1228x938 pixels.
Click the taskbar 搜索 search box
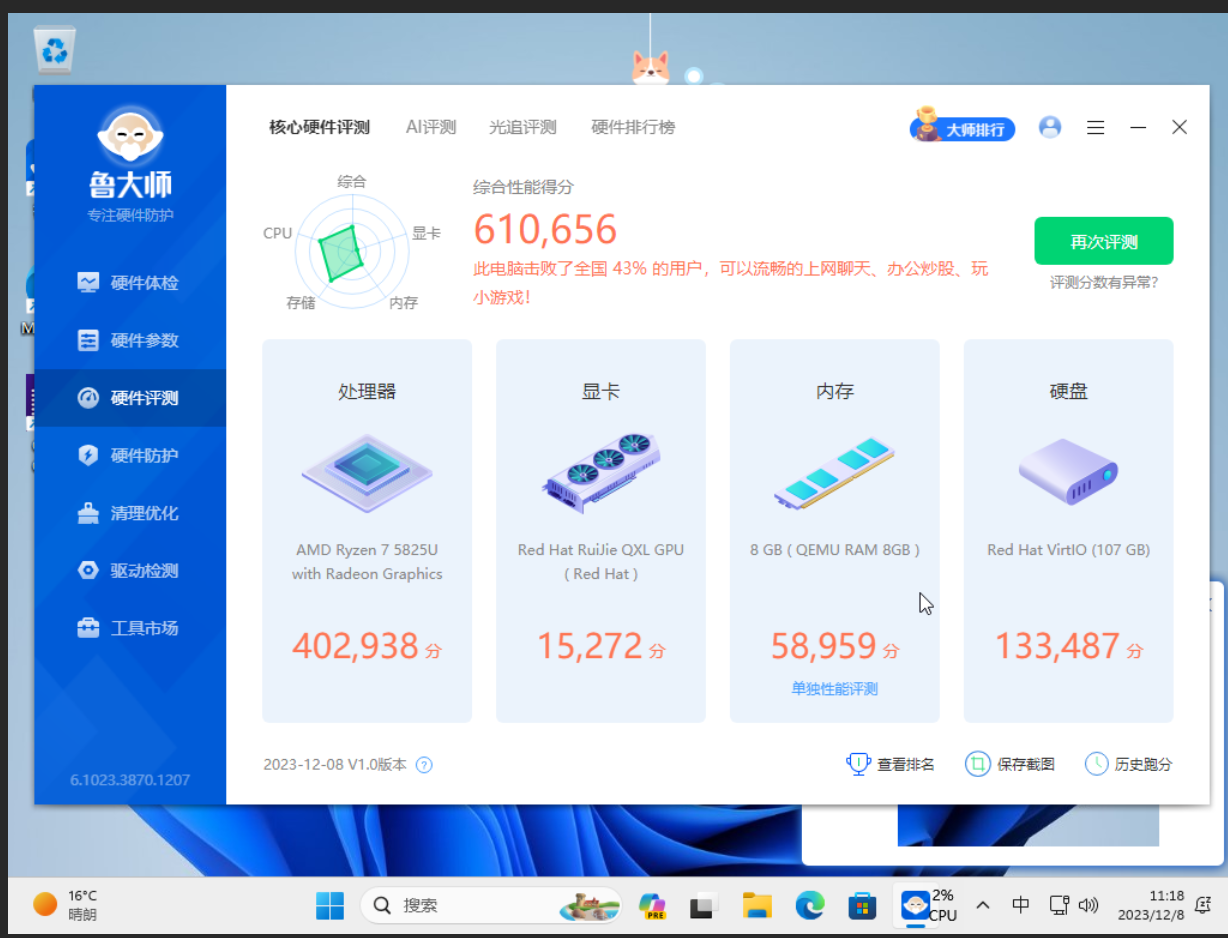[x=490, y=906]
